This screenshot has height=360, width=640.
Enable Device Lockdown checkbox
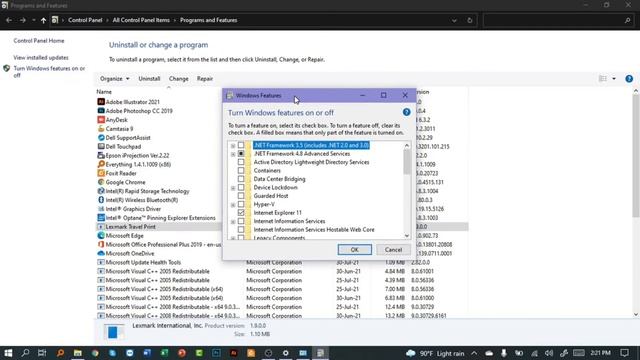pyautogui.click(x=241, y=187)
